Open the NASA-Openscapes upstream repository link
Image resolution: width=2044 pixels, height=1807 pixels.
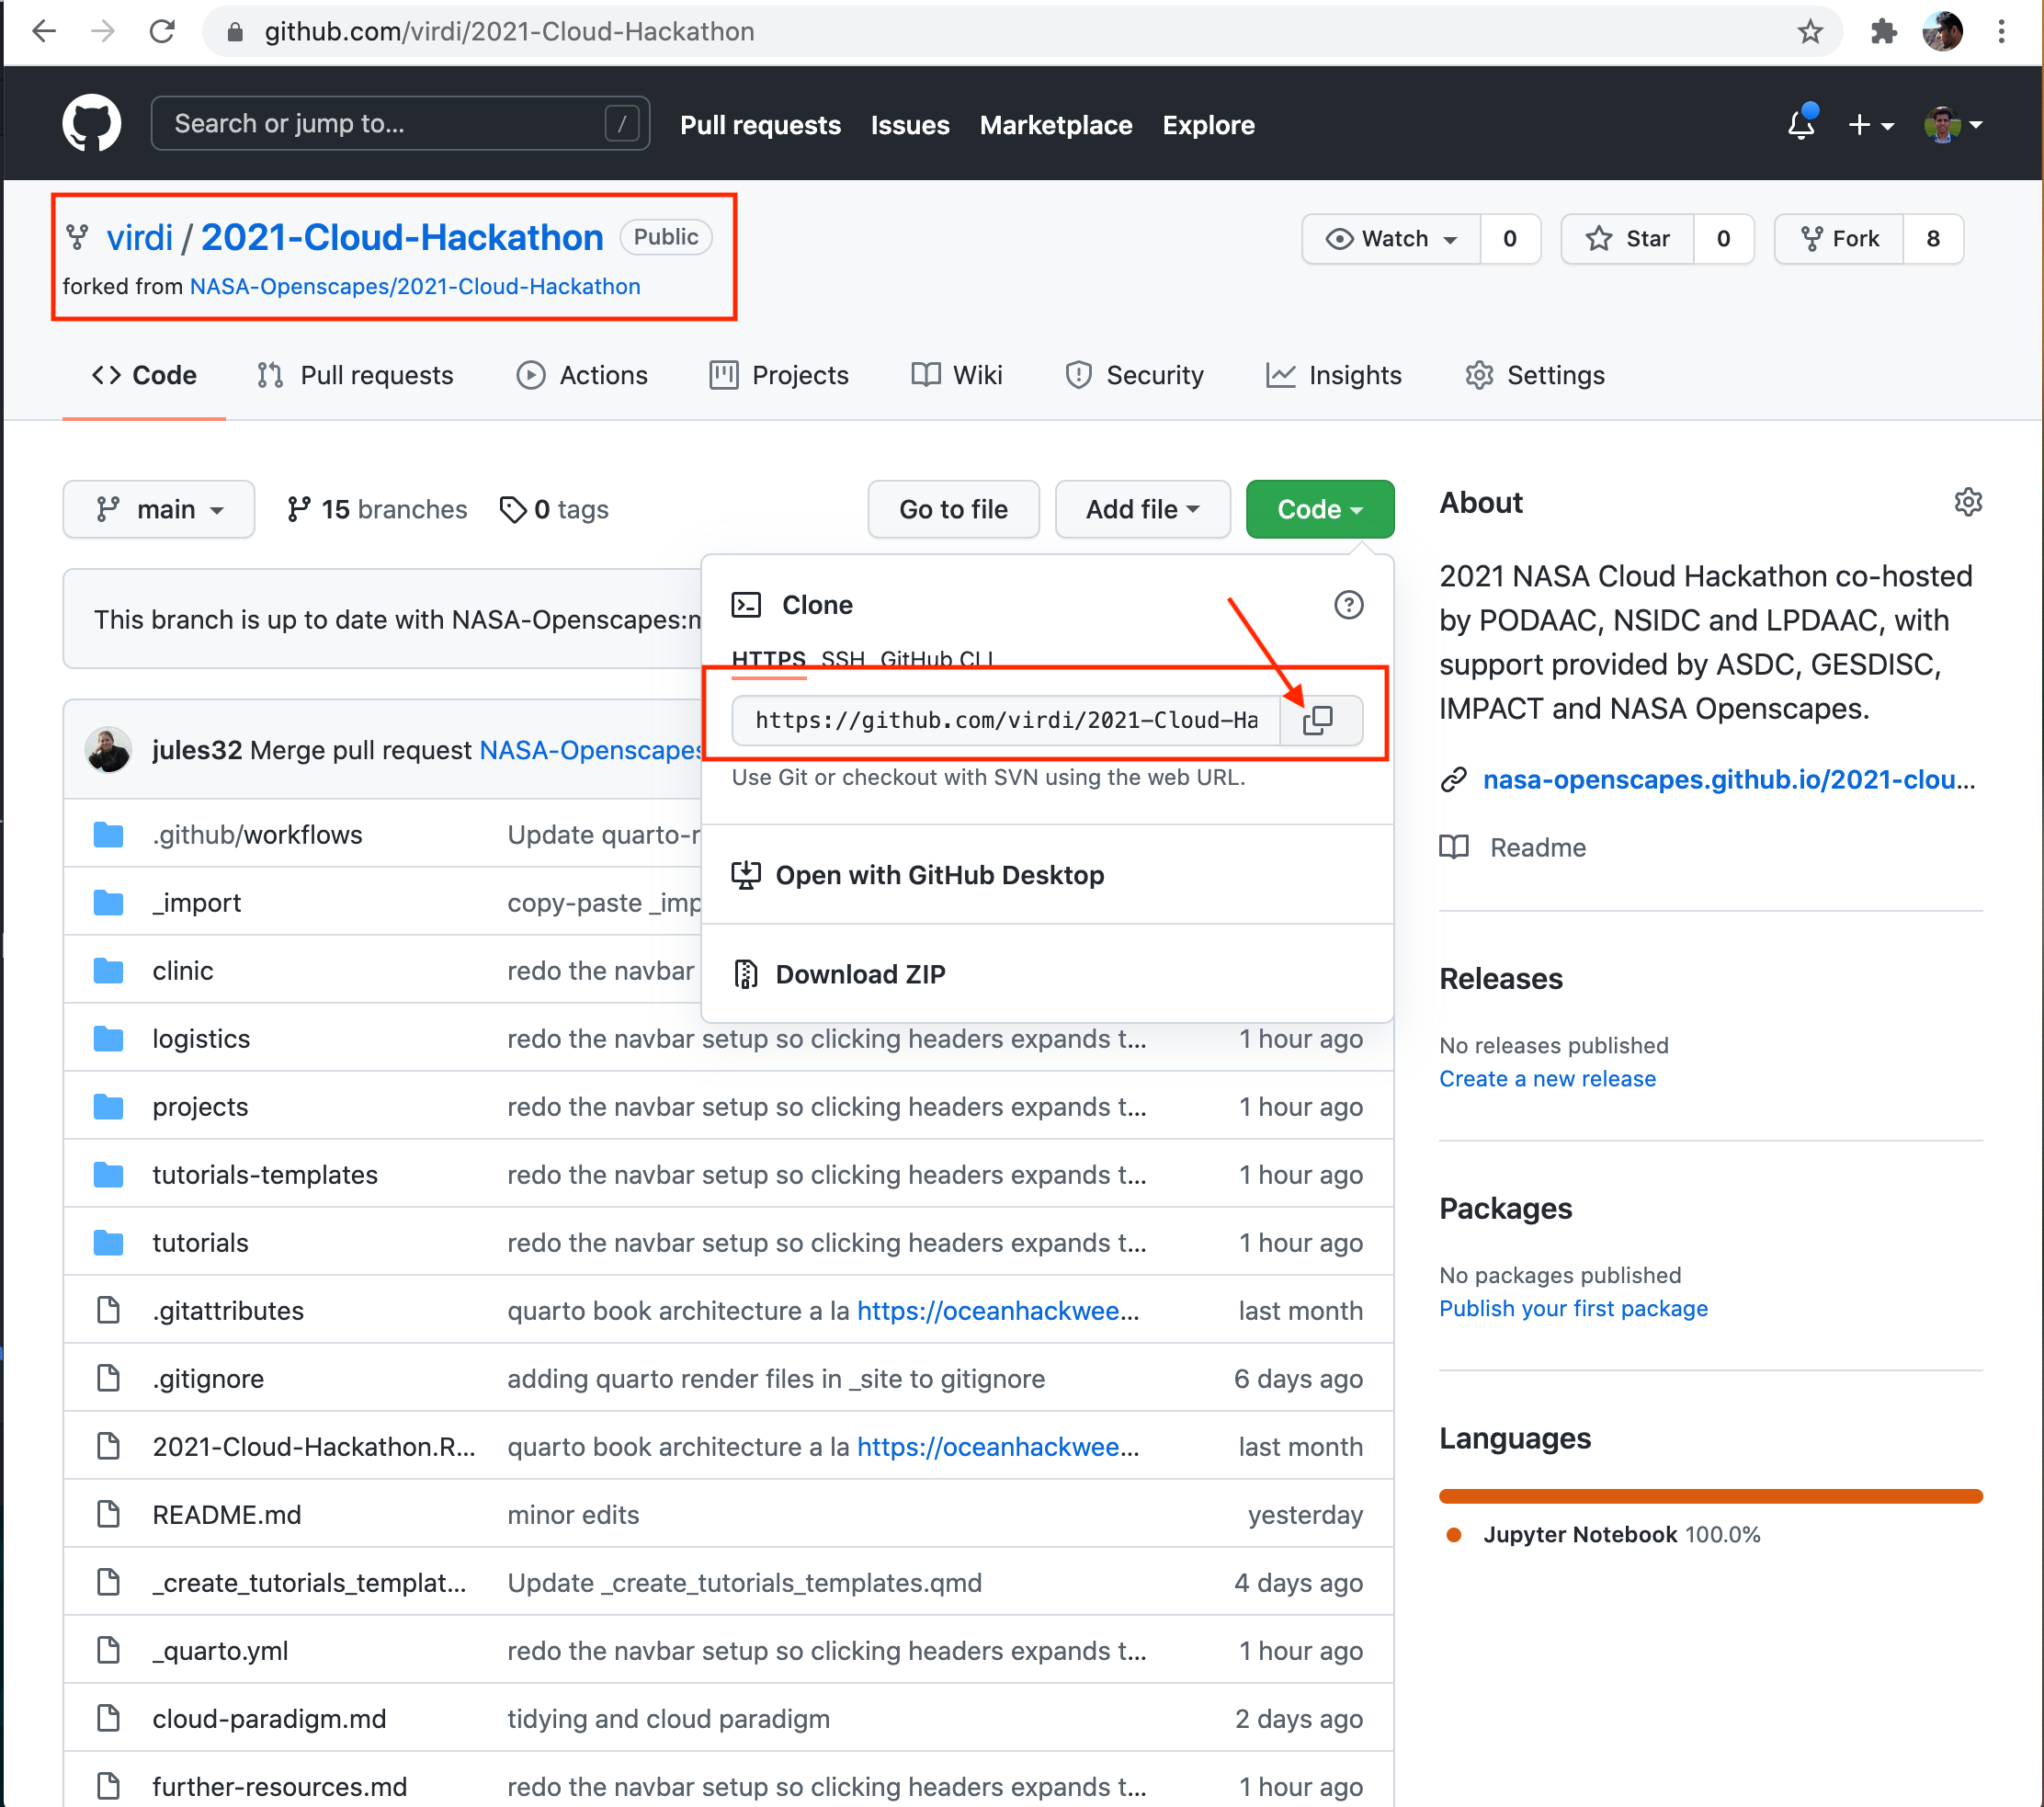pos(415,287)
